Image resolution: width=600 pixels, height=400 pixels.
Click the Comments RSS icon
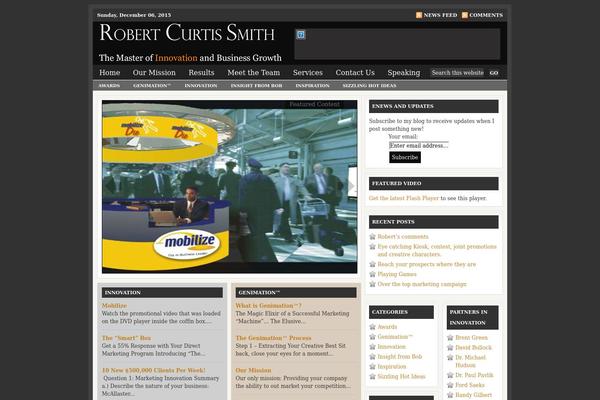(465, 15)
